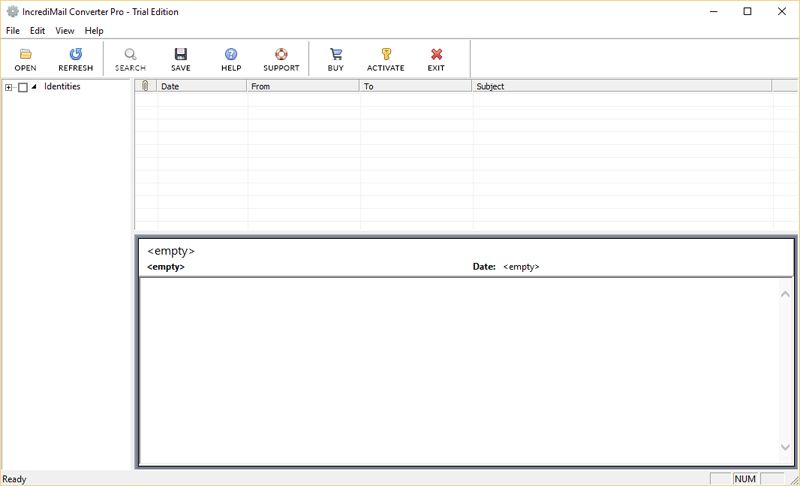
Task: Open the View menu
Action: [65, 31]
